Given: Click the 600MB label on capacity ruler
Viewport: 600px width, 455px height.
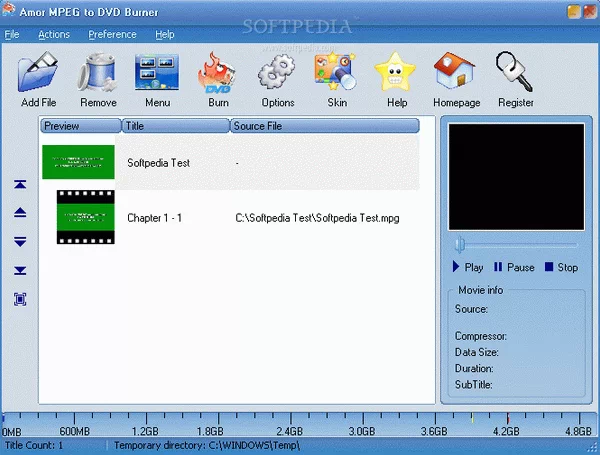Looking at the screenshot, I should (74, 431).
